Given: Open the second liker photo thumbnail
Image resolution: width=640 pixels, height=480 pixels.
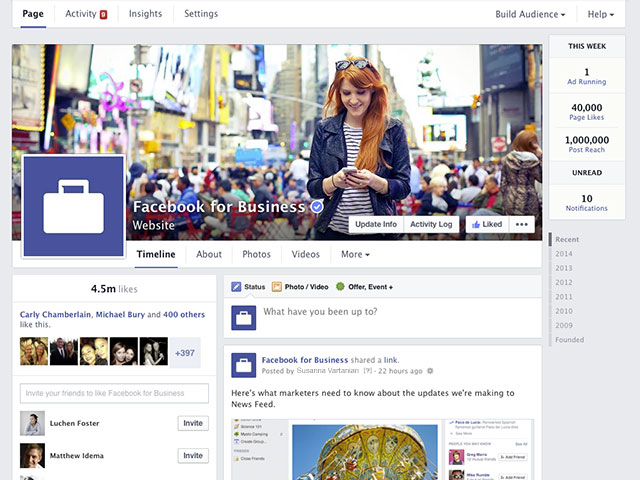Looking at the screenshot, I should coord(64,351).
